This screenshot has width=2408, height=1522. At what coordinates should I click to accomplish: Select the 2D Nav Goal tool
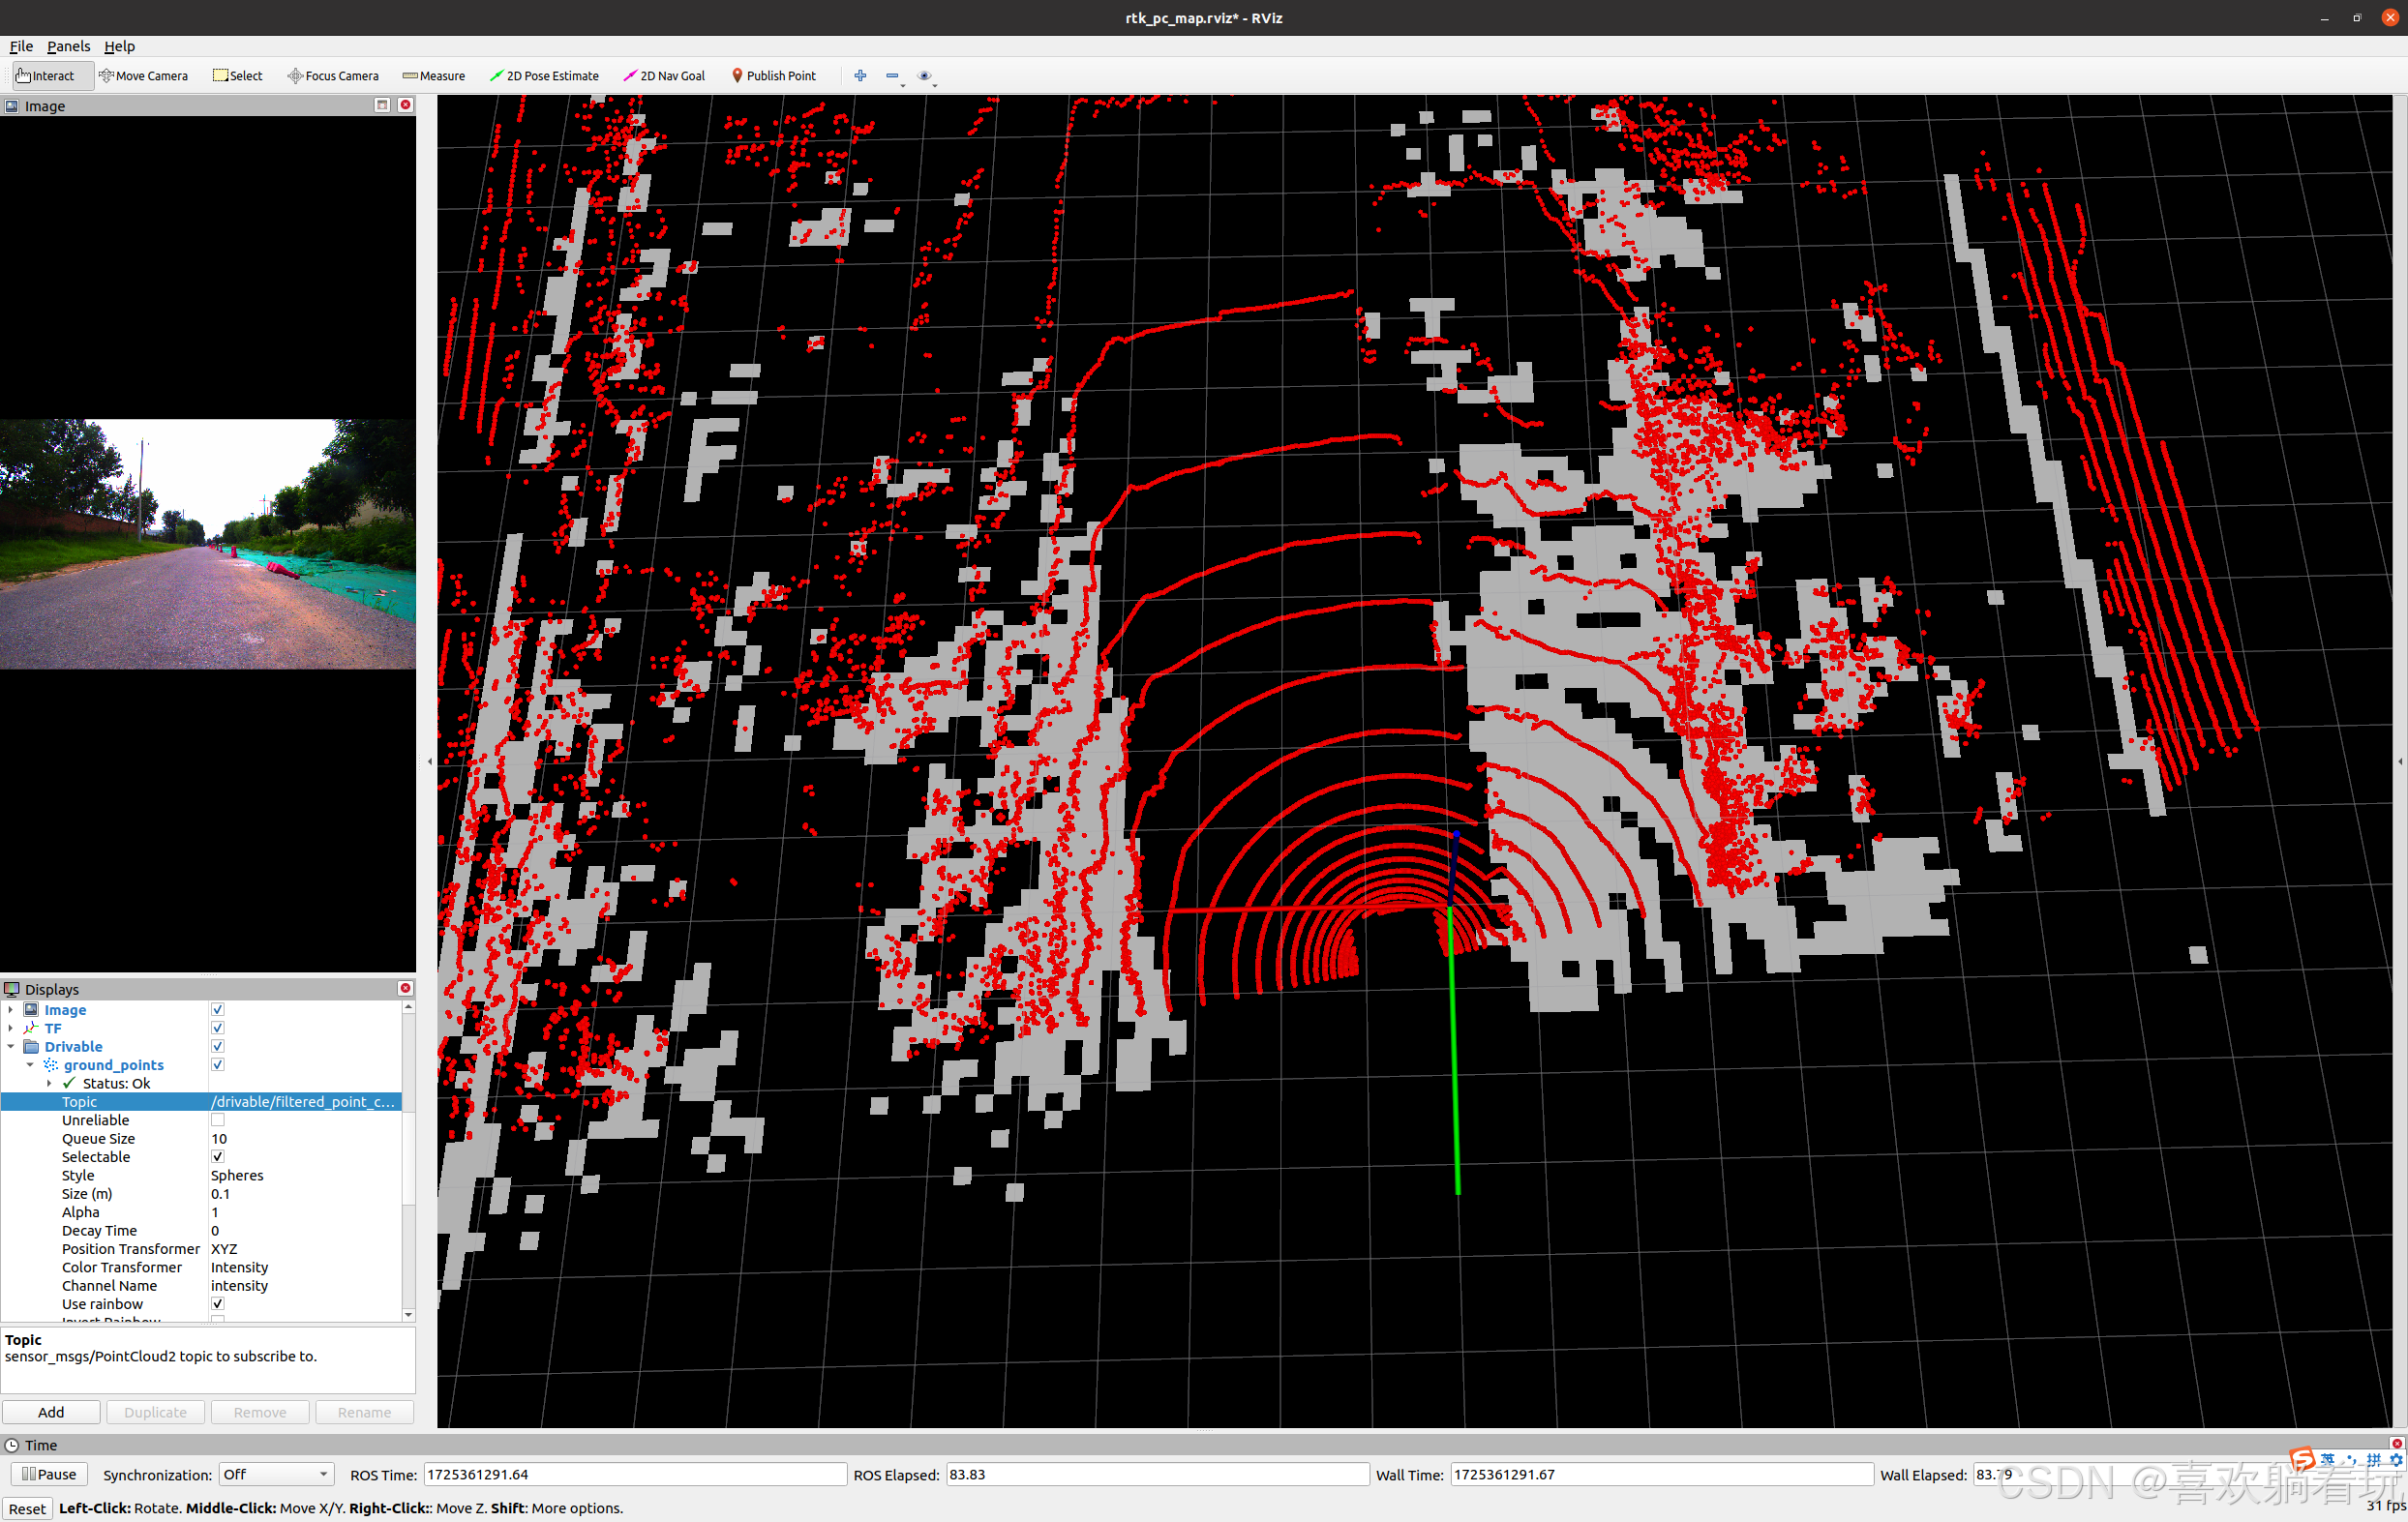click(664, 76)
